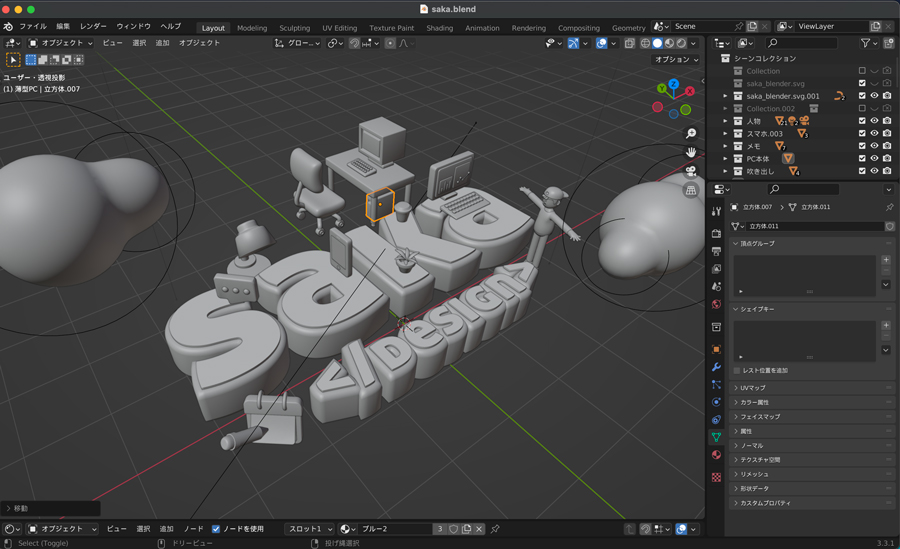Viewport: 900px width, 549px height.
Task: Click the pan hand viewport gizmo
Action: (x=690, y=152)
